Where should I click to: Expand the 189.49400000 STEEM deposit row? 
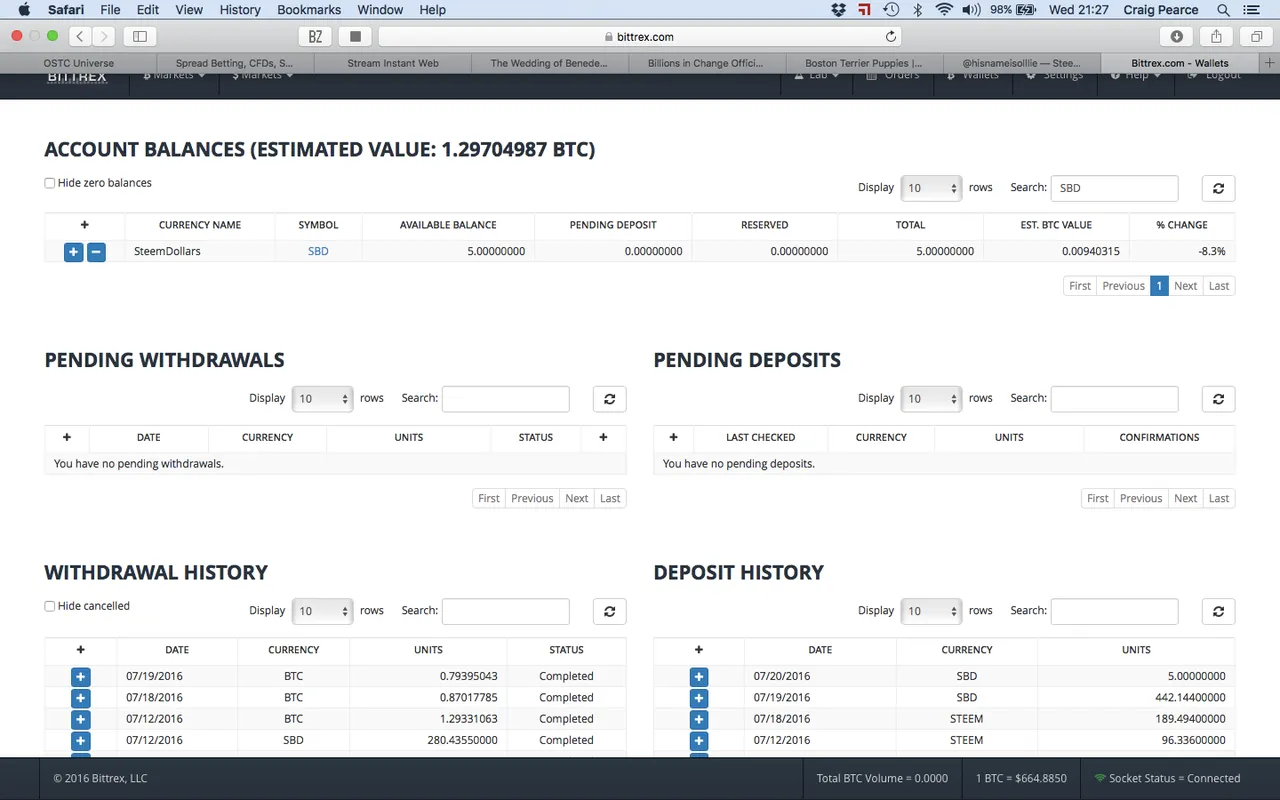[699, 719]
